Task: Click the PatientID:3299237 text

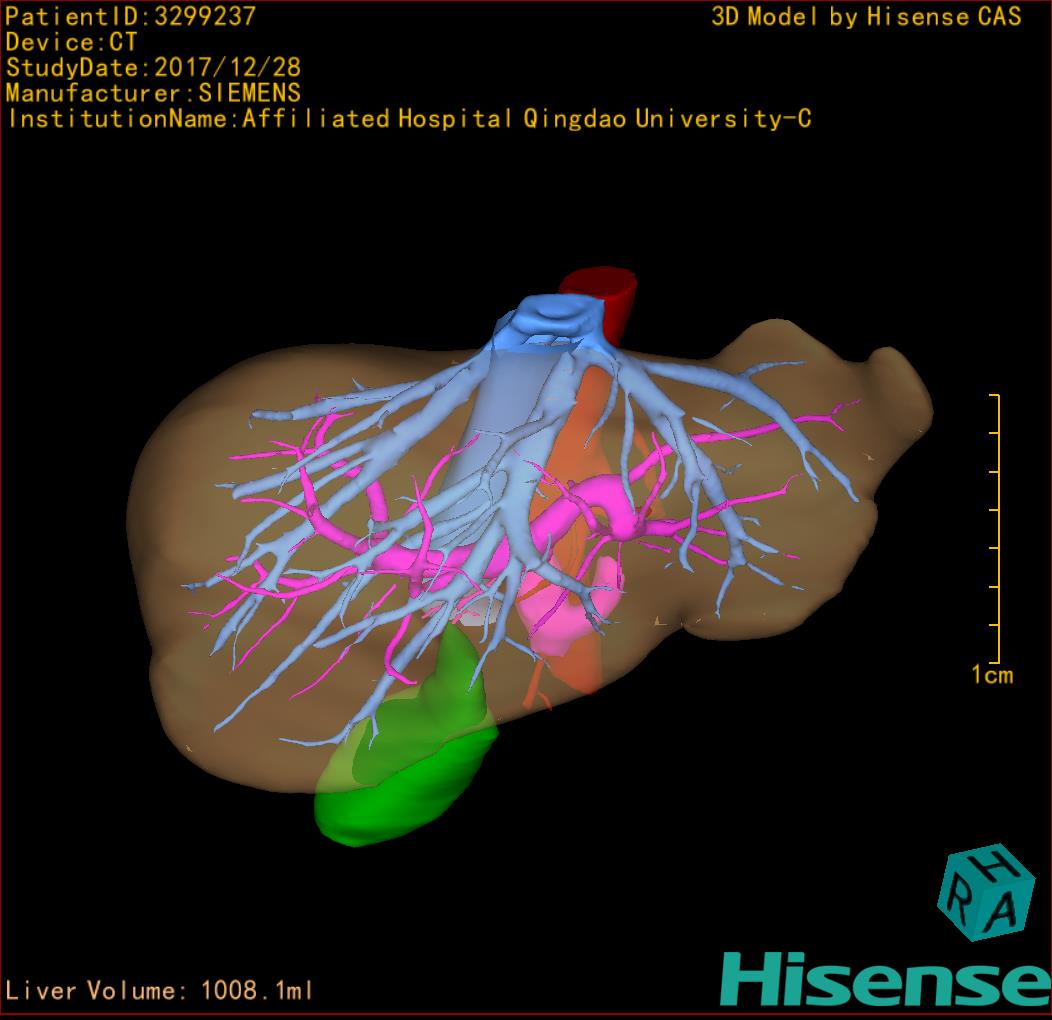Action: (131, 16)
